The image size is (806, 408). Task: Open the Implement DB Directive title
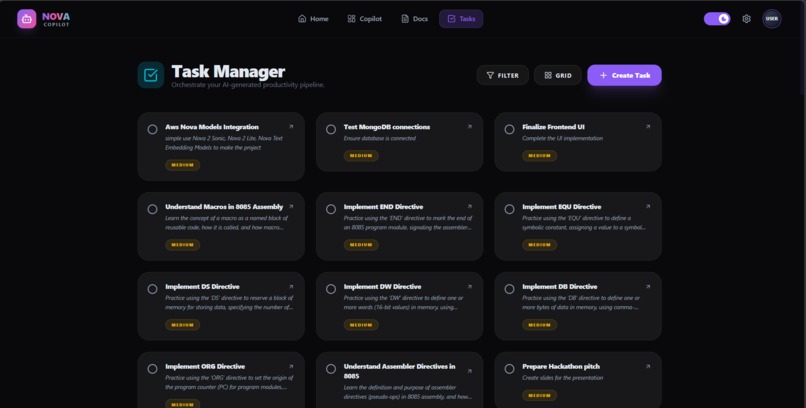coord(560,287)
